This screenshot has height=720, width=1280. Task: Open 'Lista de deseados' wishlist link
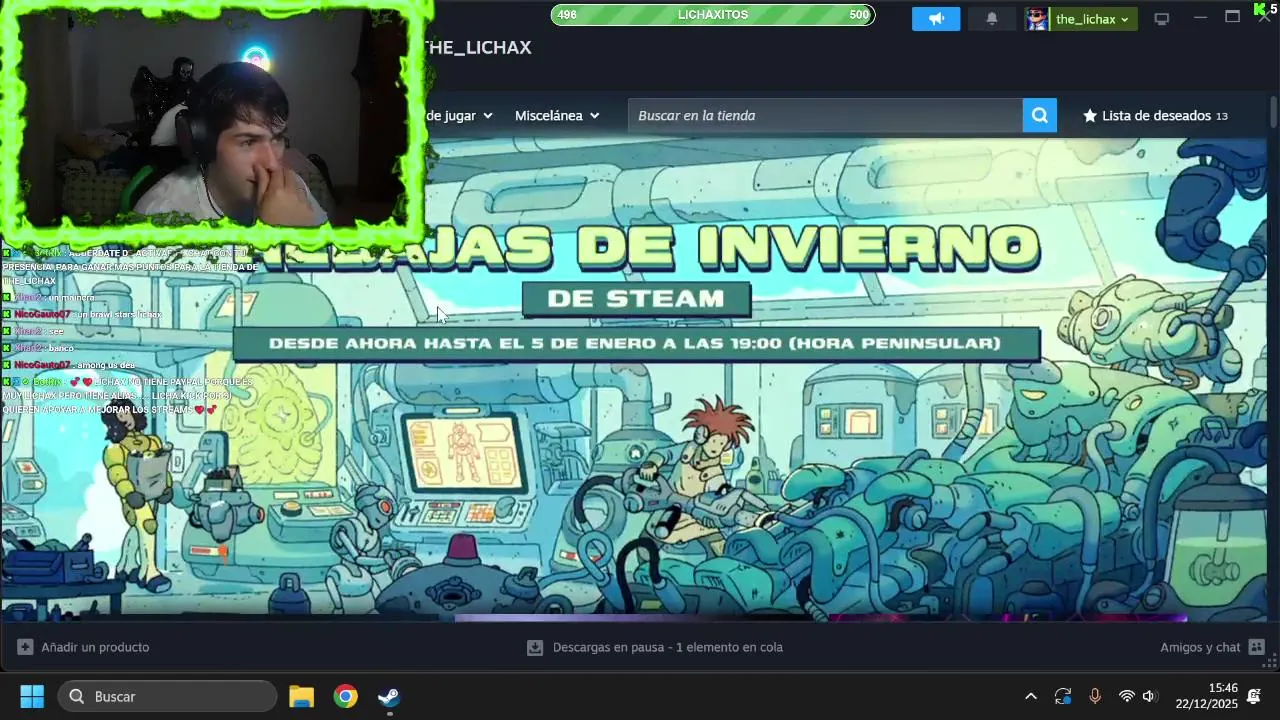pos(1156,116)
